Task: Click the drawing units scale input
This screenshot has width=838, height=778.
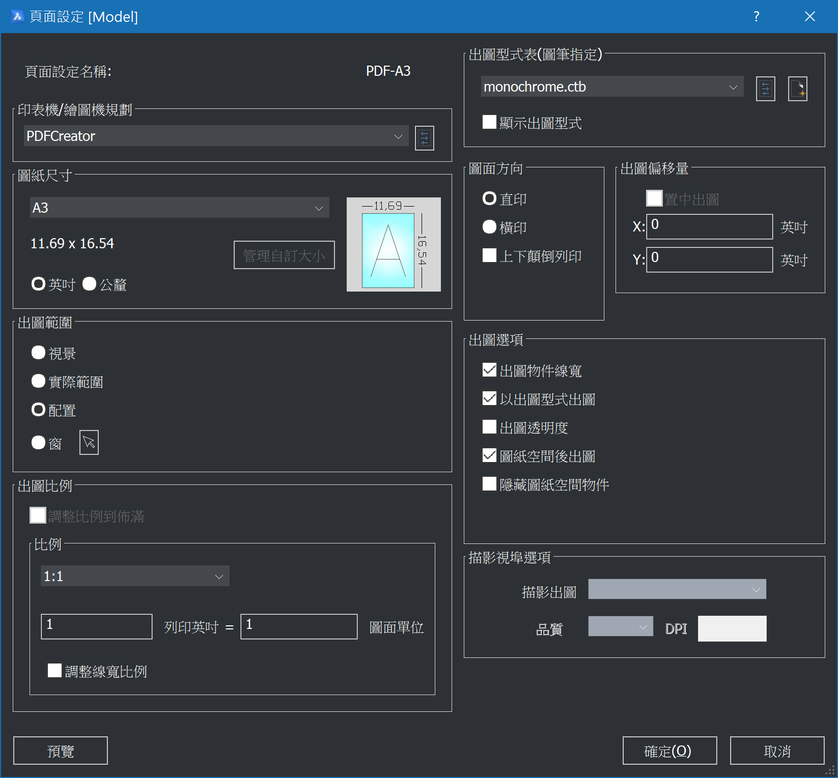Action: click(299, 626)
